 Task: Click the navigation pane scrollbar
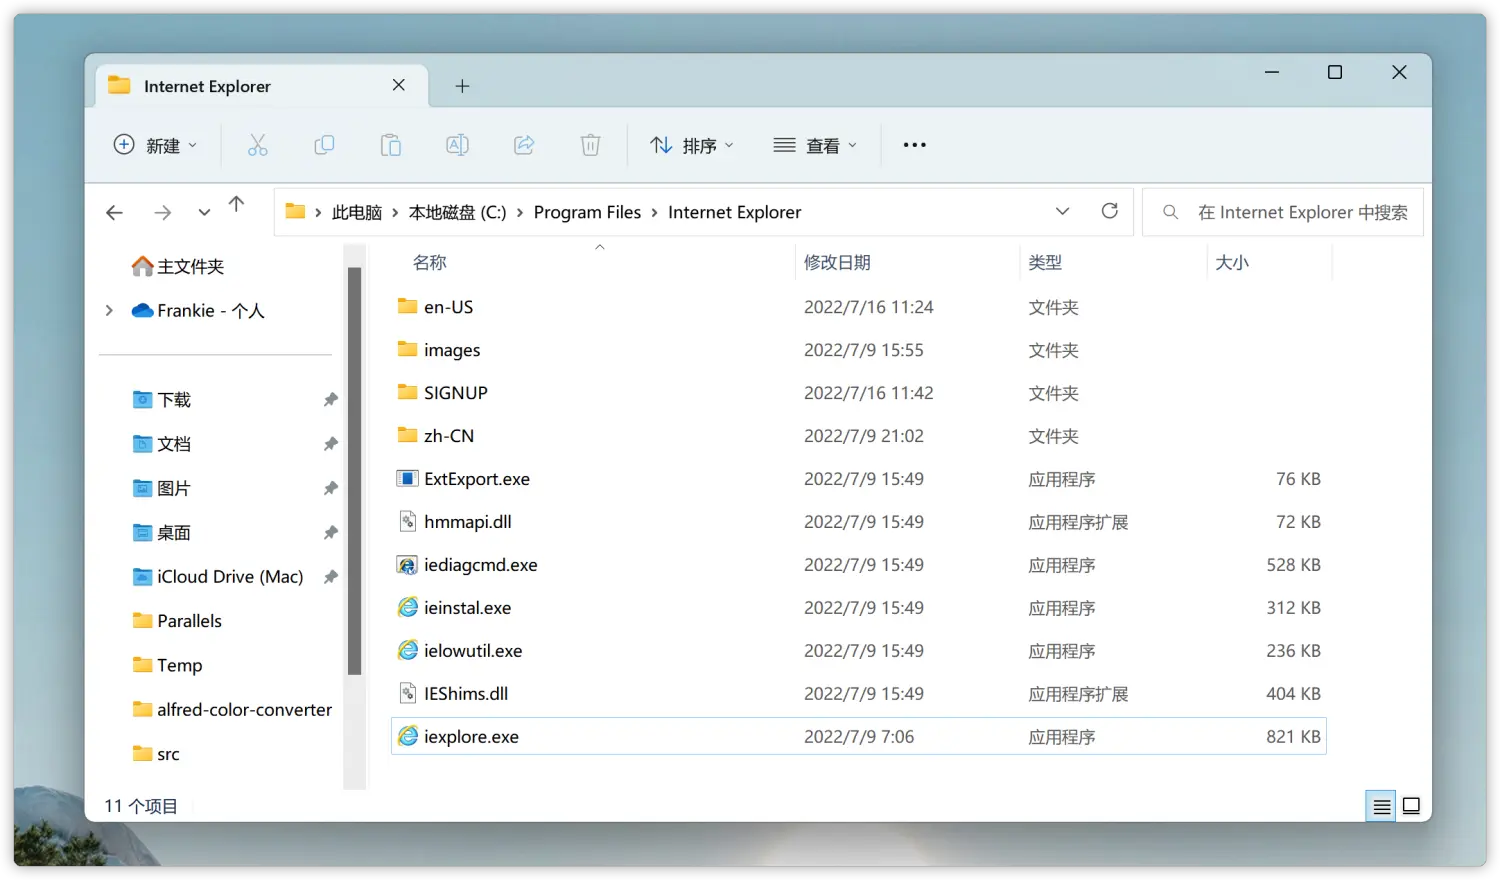[x=354, y=470]
